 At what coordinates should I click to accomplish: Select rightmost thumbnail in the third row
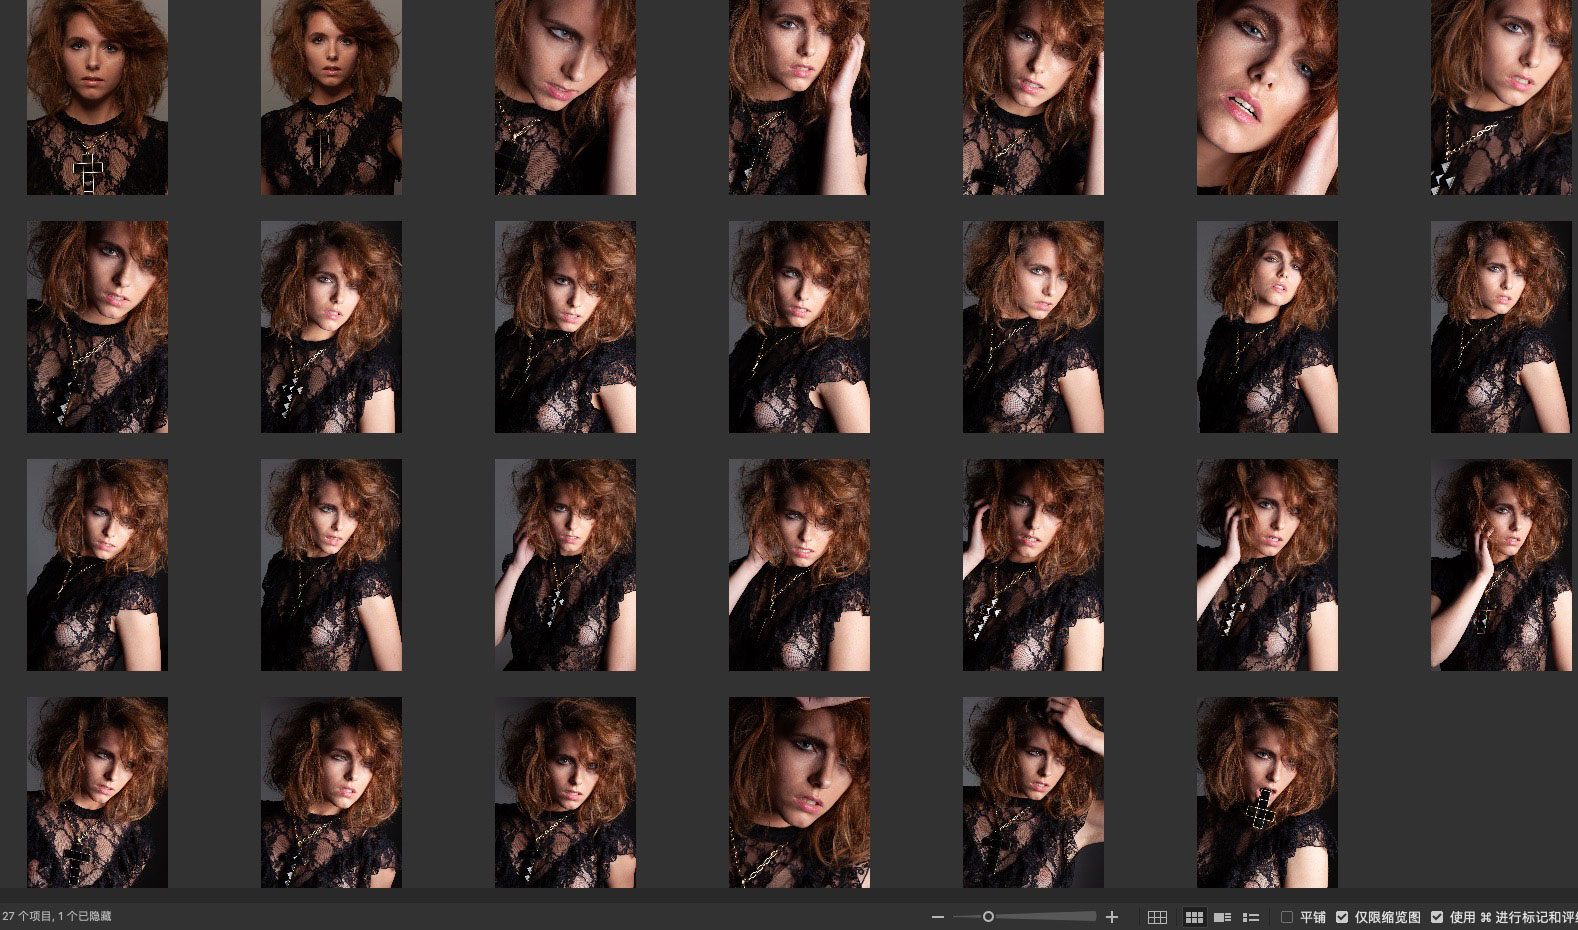coord(1500,564)
